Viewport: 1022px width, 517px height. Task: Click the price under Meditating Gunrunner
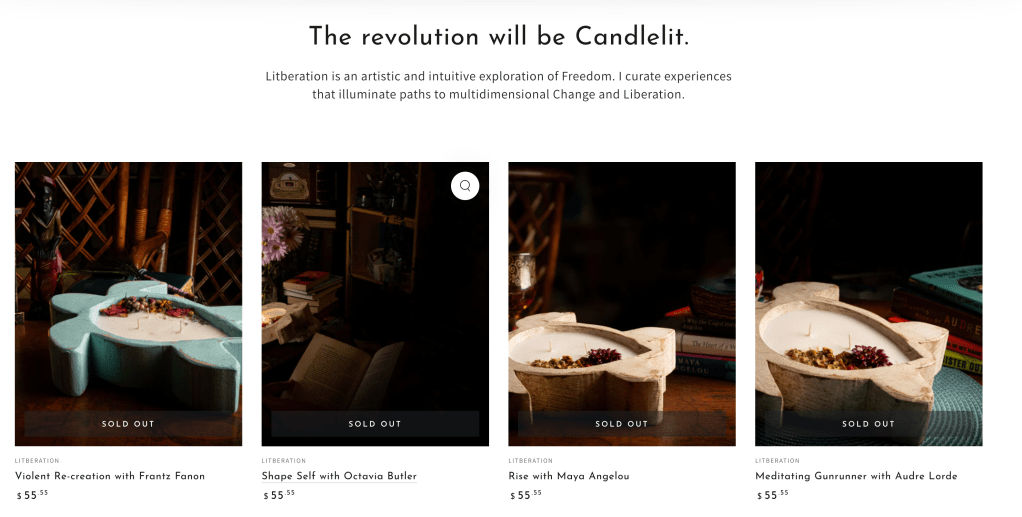tap(771, 495)
